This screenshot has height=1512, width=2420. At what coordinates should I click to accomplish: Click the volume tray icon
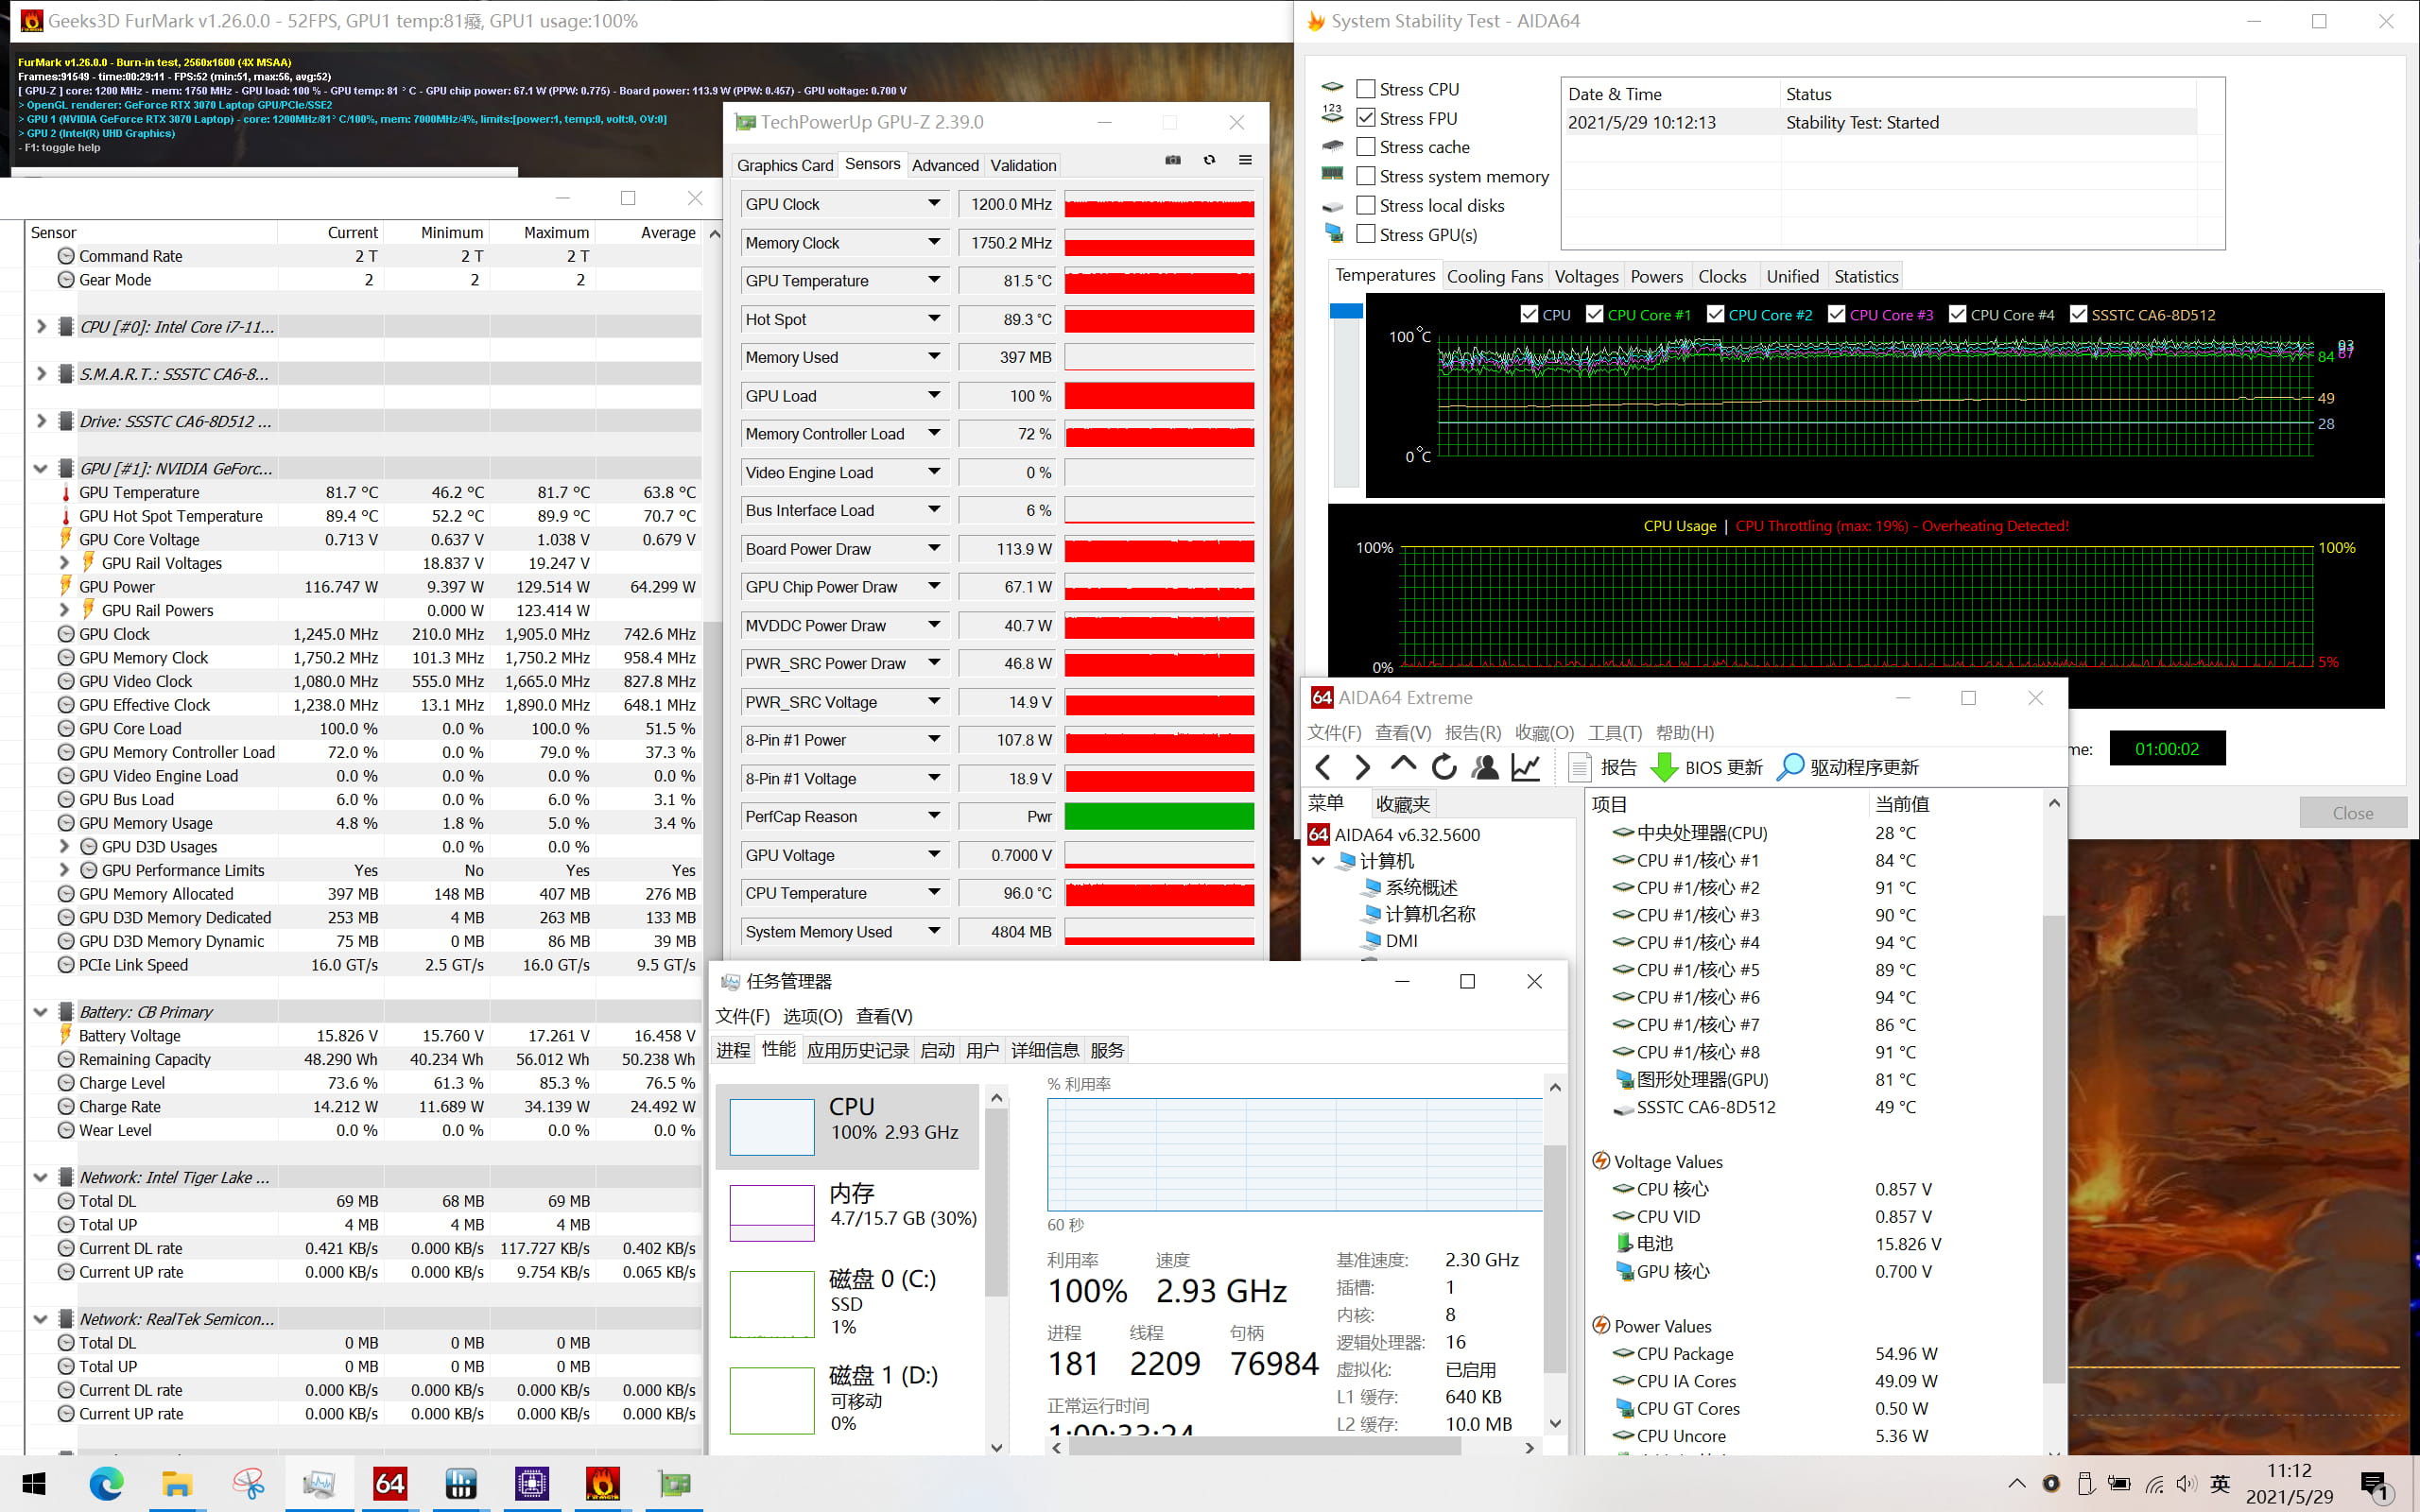click(x=2186, y=1484)
